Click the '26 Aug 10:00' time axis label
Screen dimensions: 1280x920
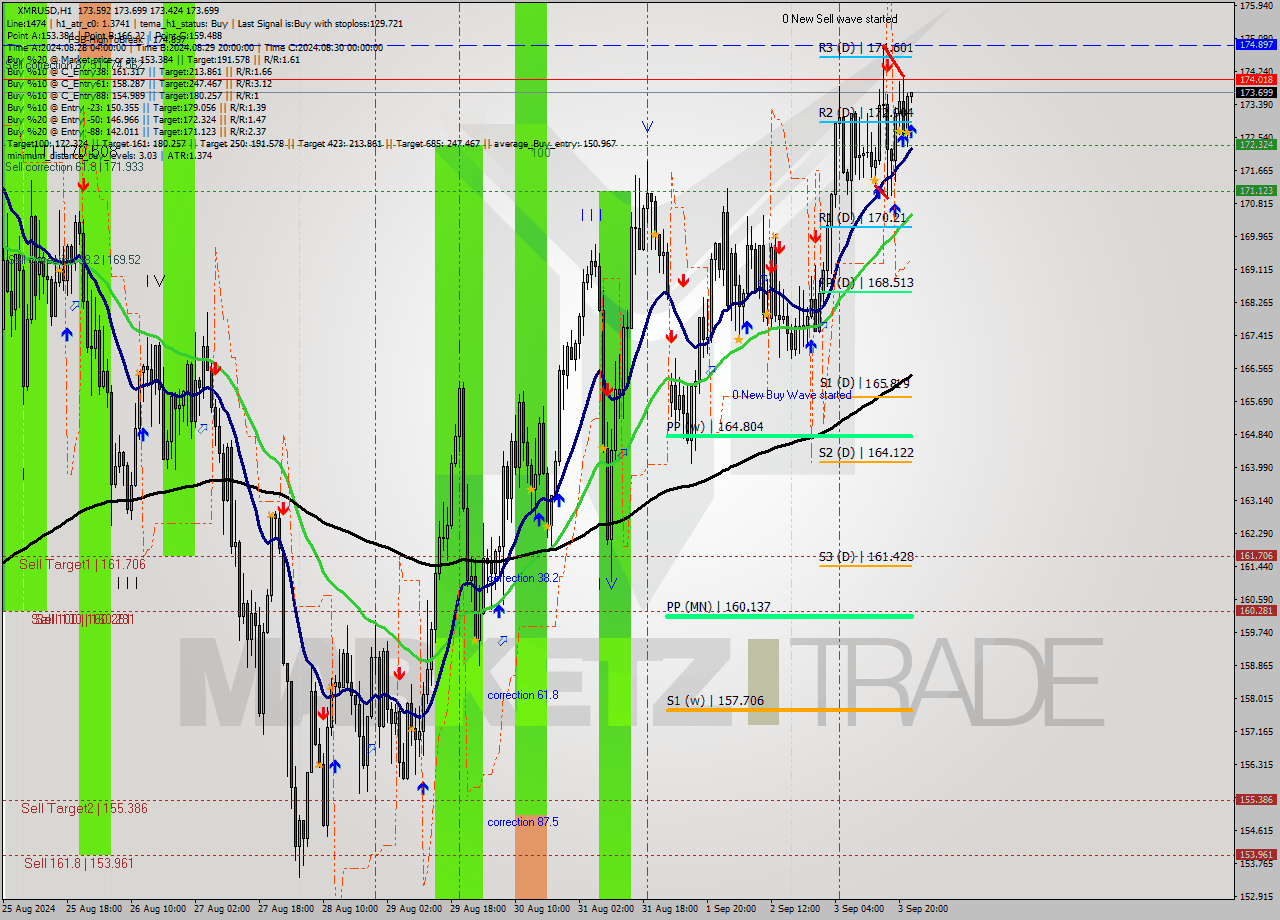coord(158,909)
